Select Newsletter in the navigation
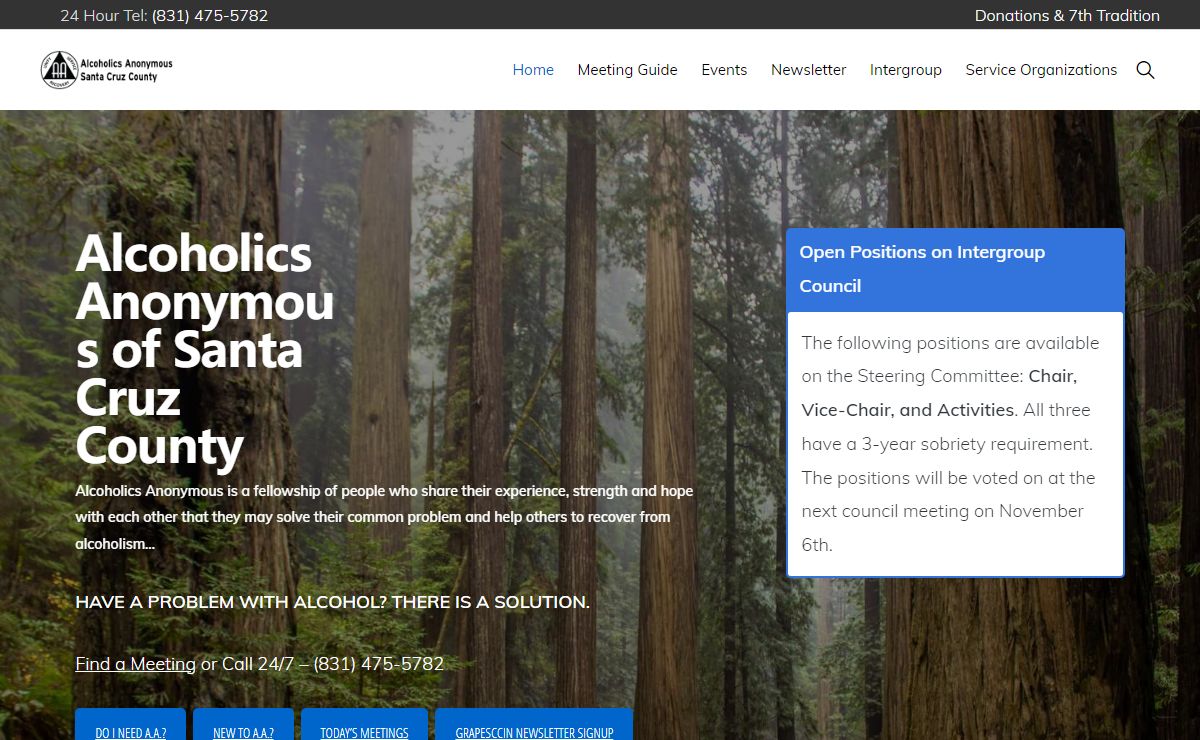Viewport: 1200px width, 740px height. click(x=808, y=70)
